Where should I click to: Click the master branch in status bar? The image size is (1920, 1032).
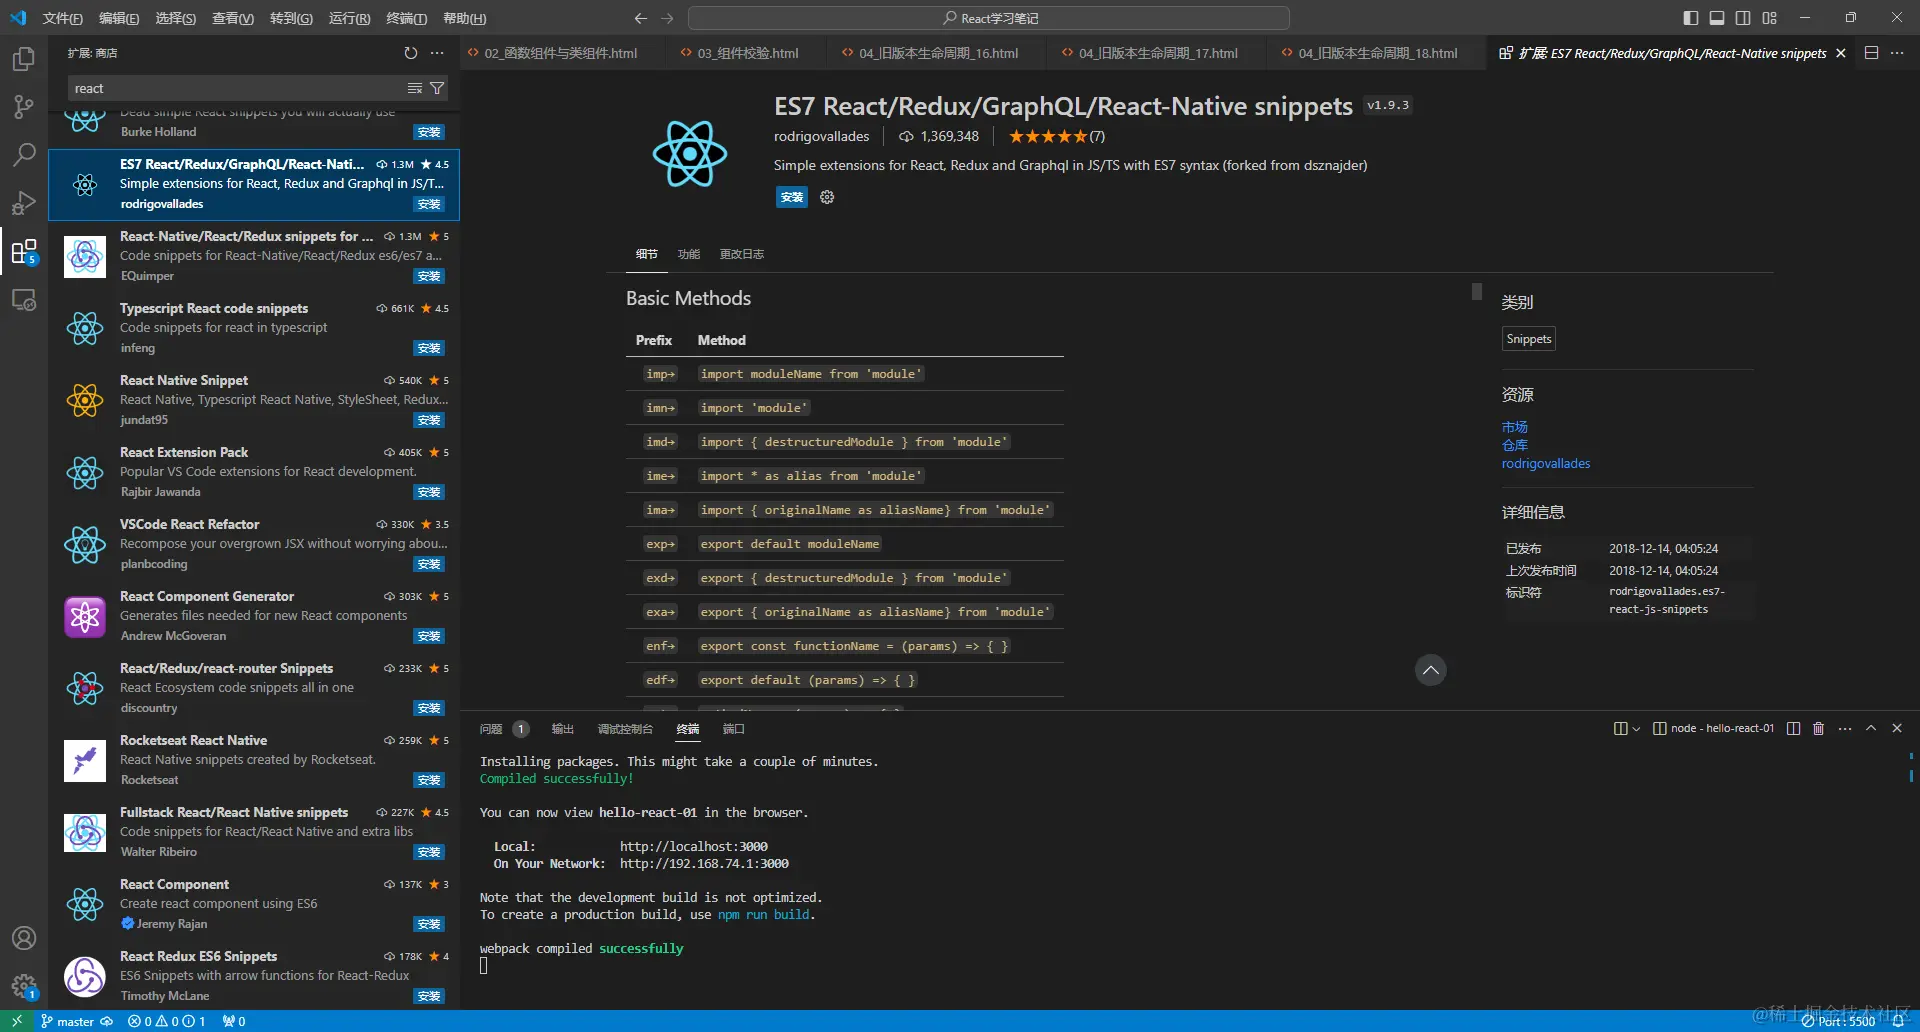(x=67, y=1021)
